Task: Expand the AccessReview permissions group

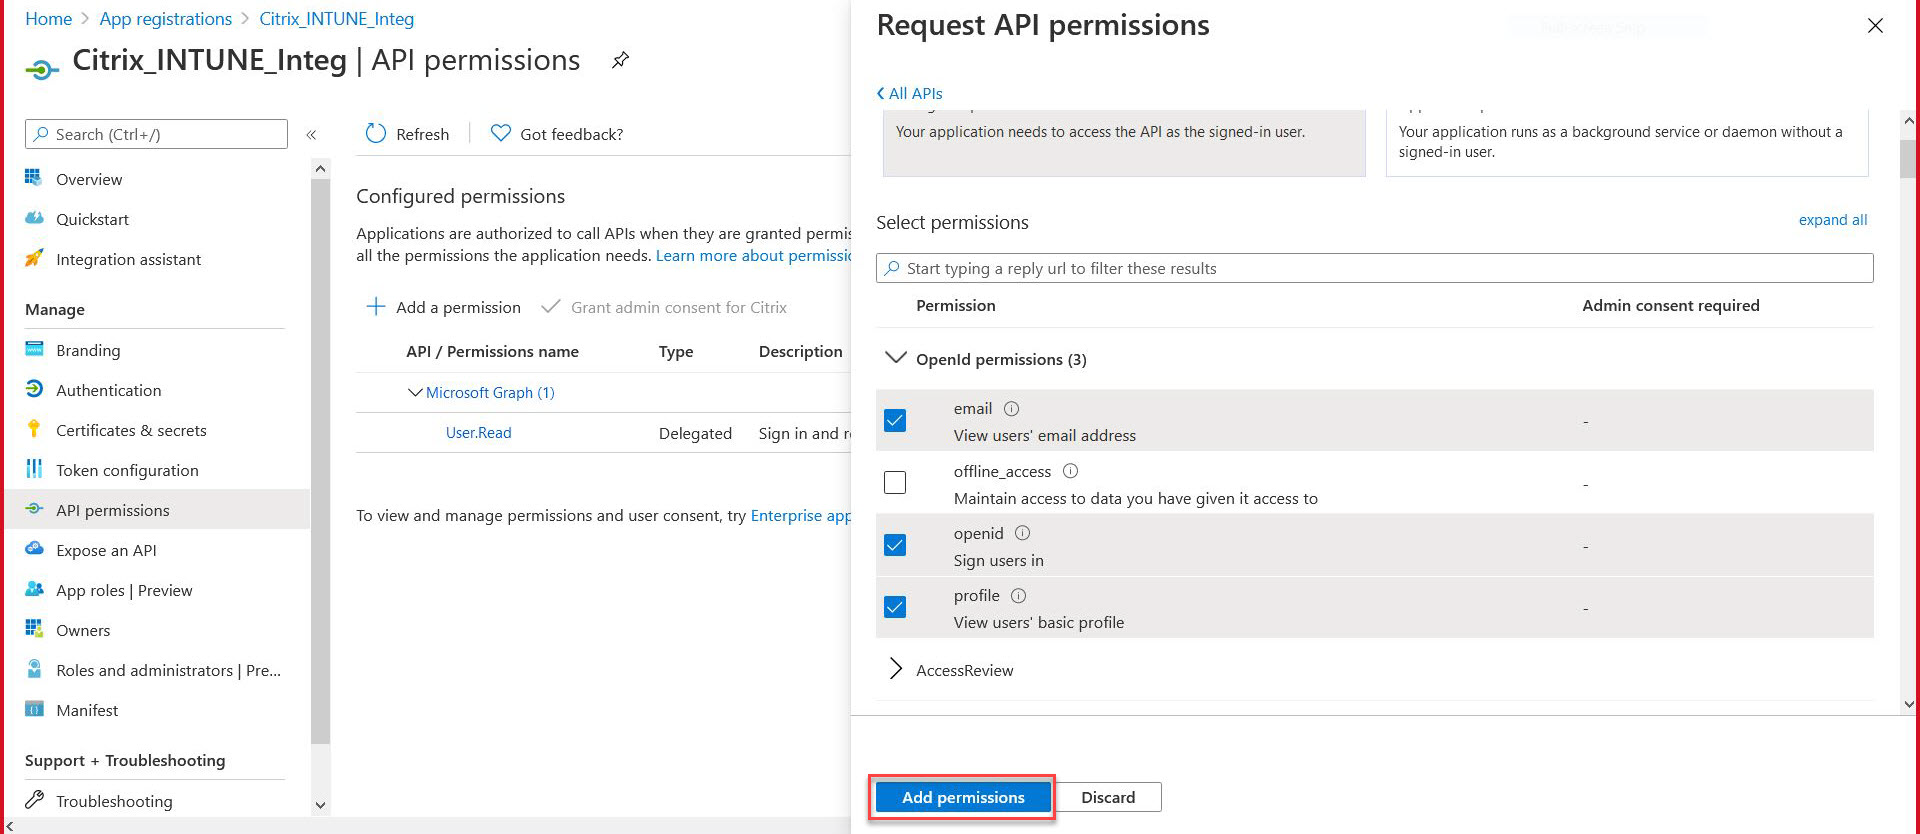Action: (x=896, y=669)
